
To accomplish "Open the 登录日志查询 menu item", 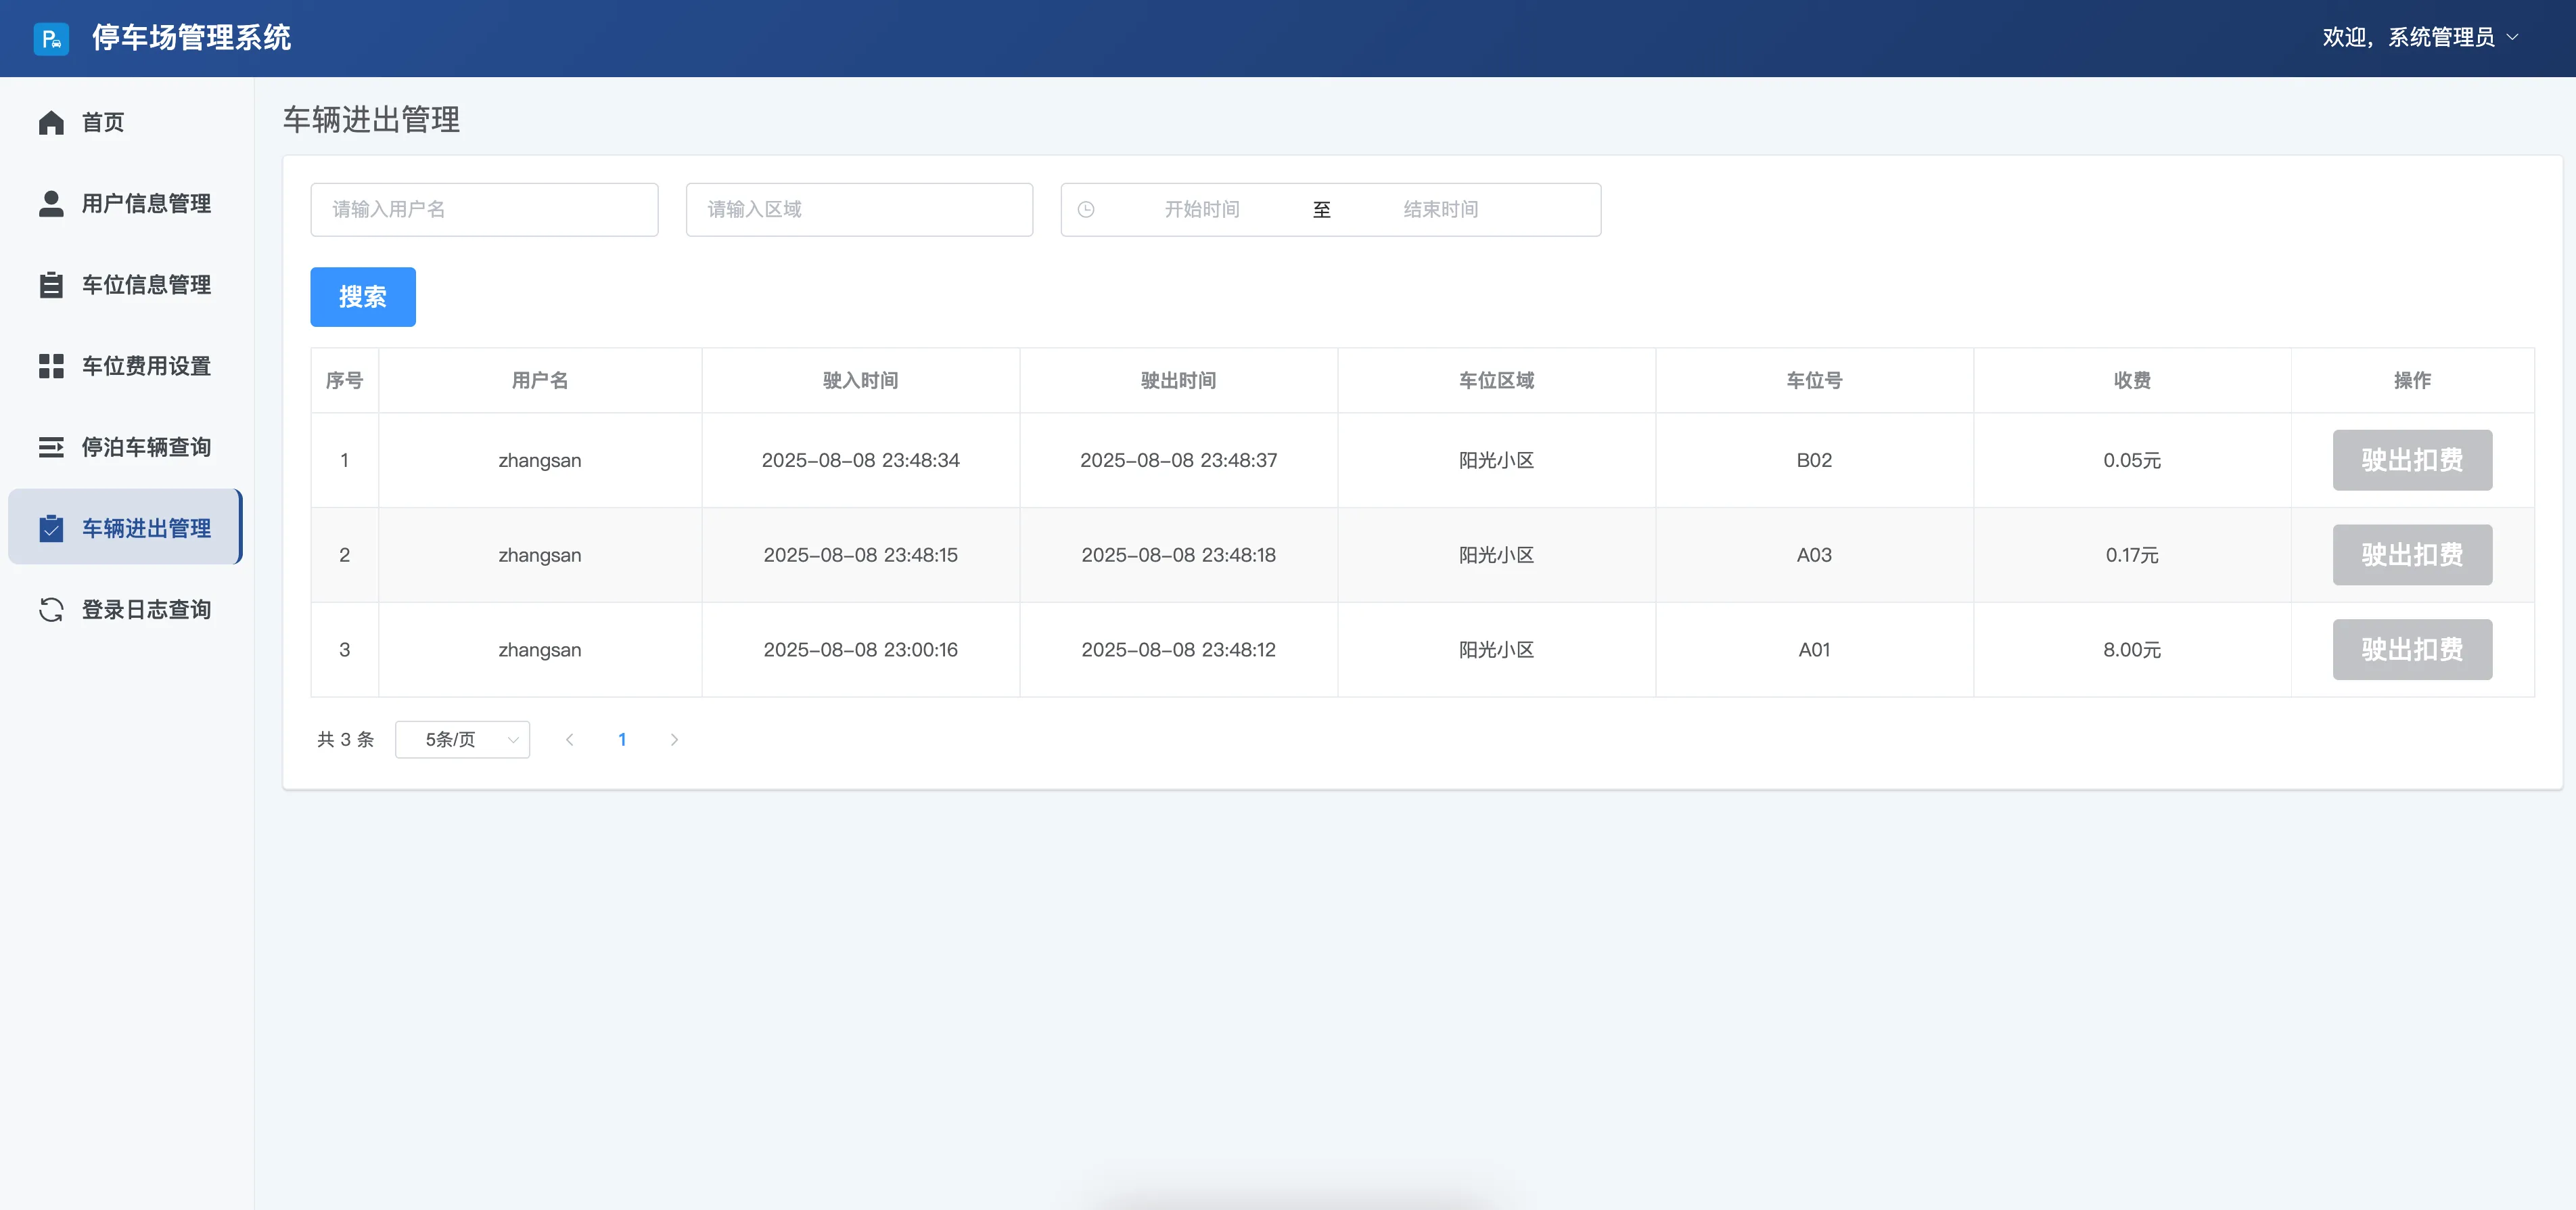I will pos(146,610).
